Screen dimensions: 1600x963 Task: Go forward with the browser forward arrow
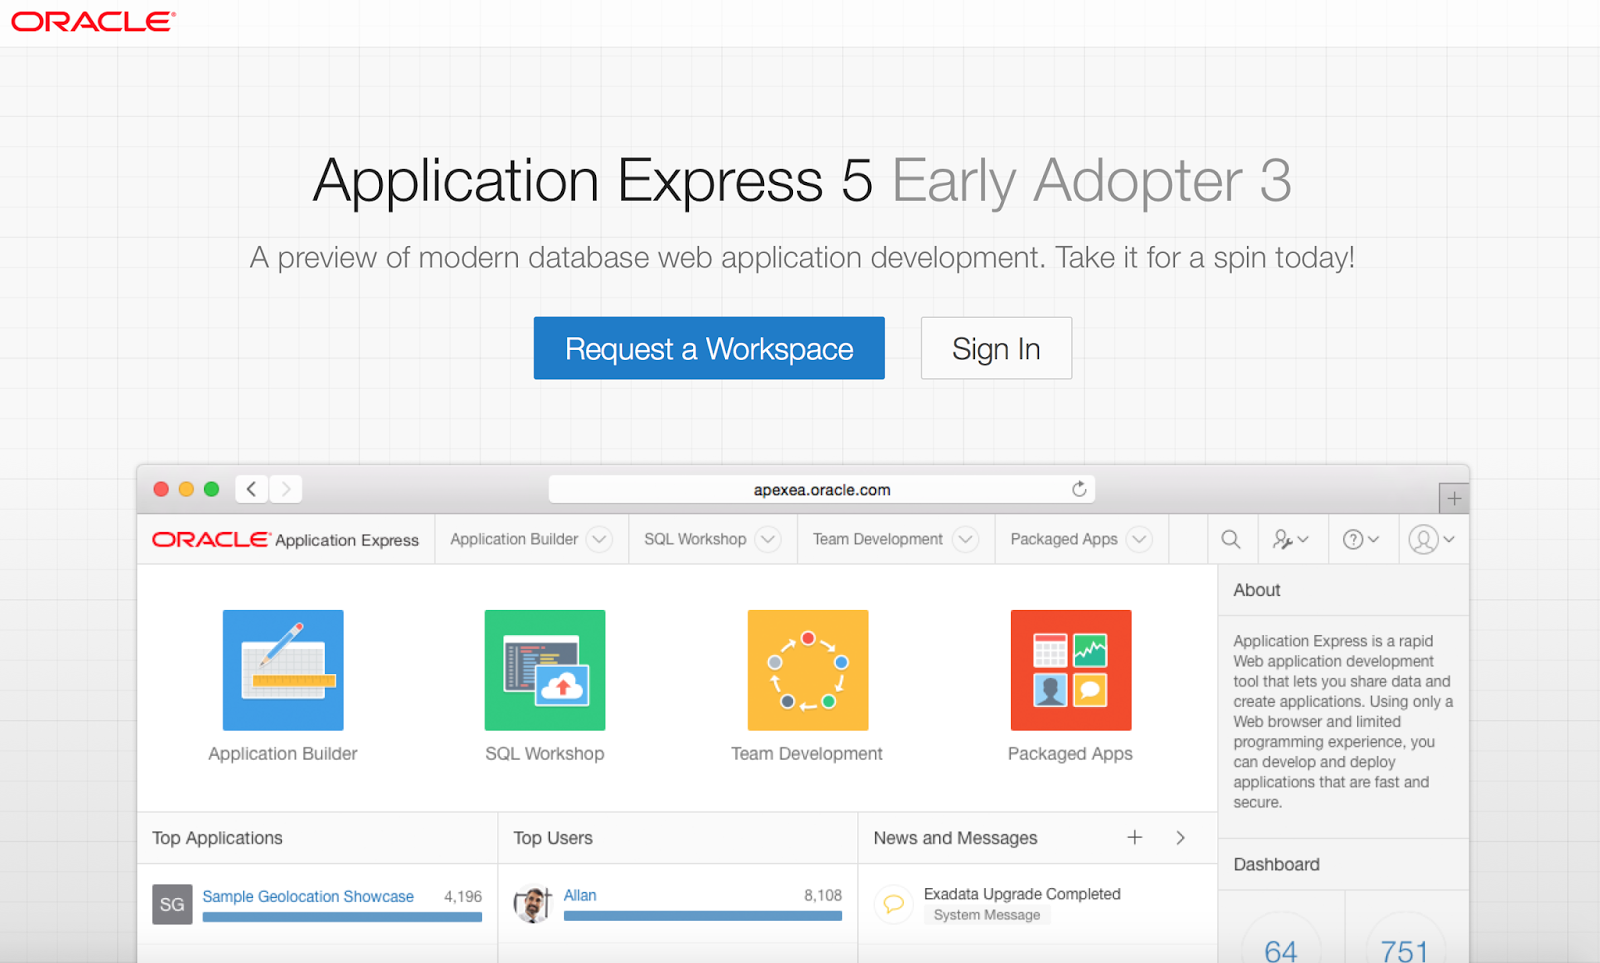pyautogui.click(x=286, y=489)
